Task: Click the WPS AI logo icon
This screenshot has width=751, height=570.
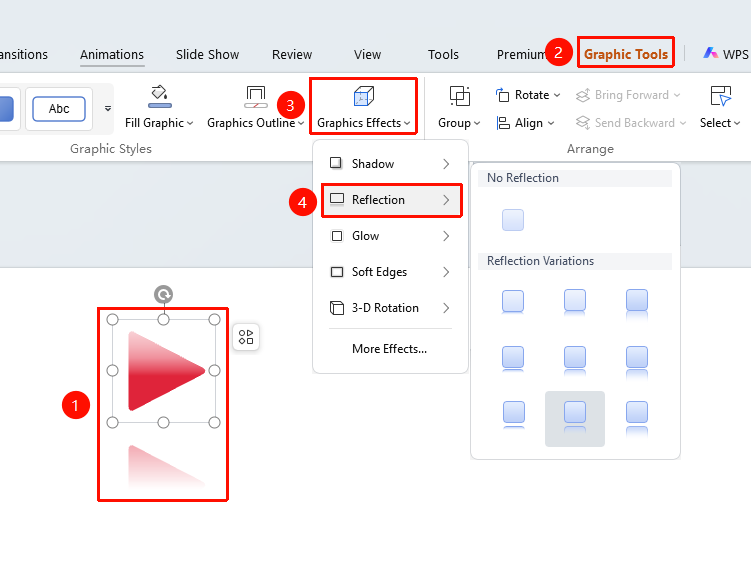Action: [710, 53]
